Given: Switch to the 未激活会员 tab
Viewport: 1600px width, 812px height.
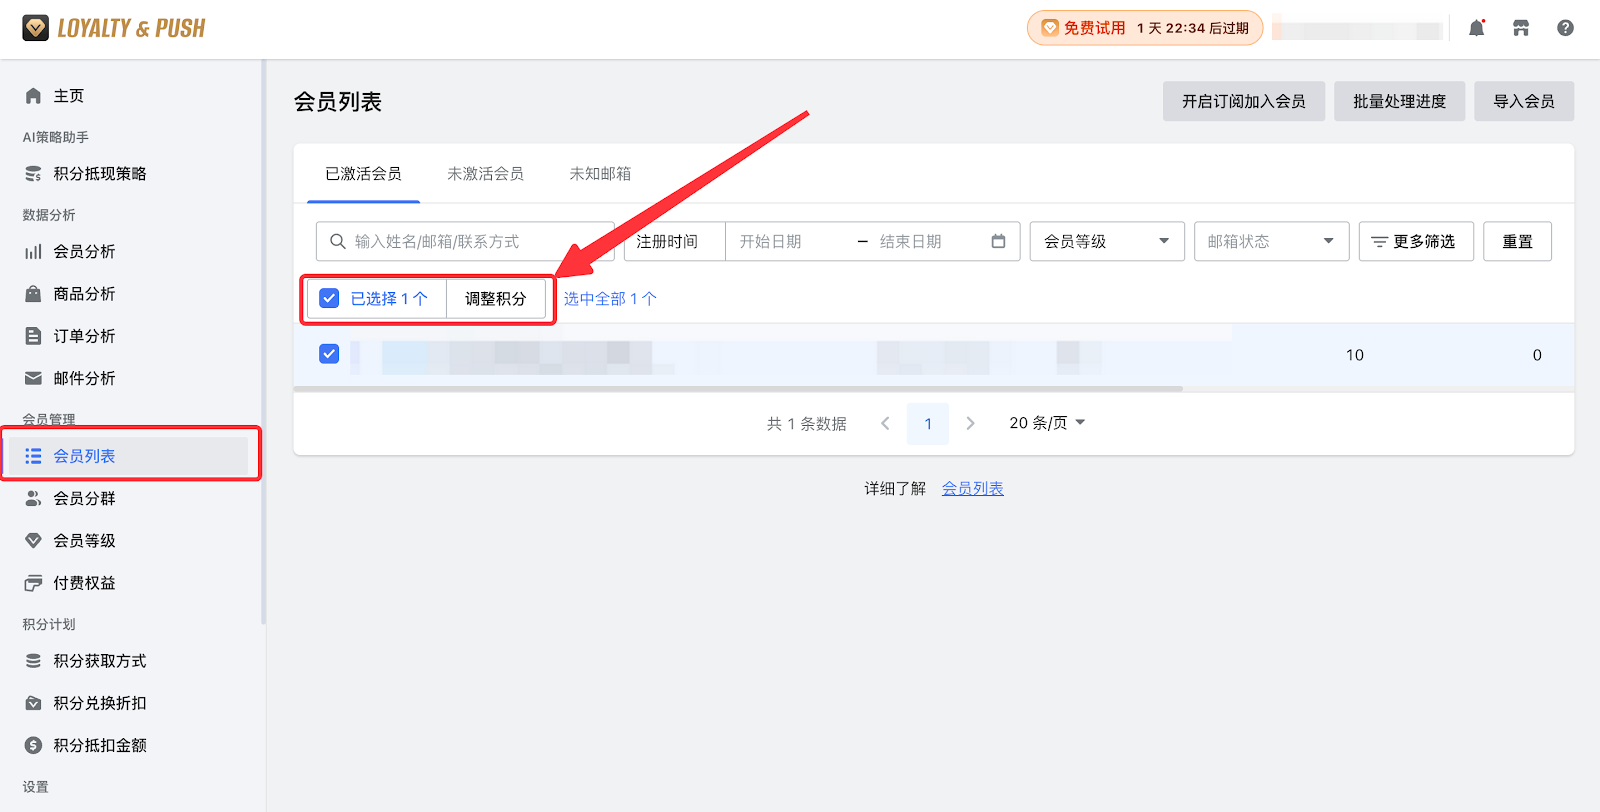Looking at the screenshot, I should 485,174.
